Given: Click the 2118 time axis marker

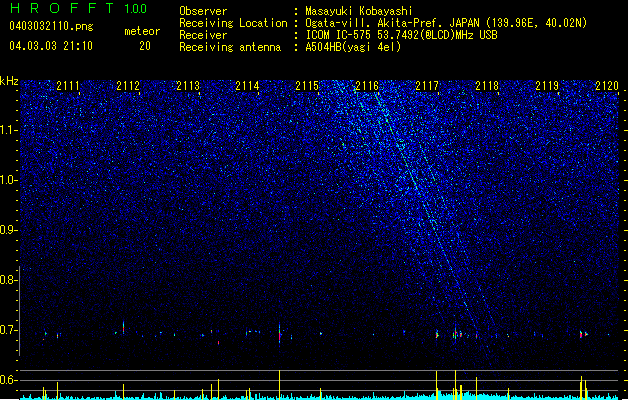Looking at the screenshot, I should 487,86.
